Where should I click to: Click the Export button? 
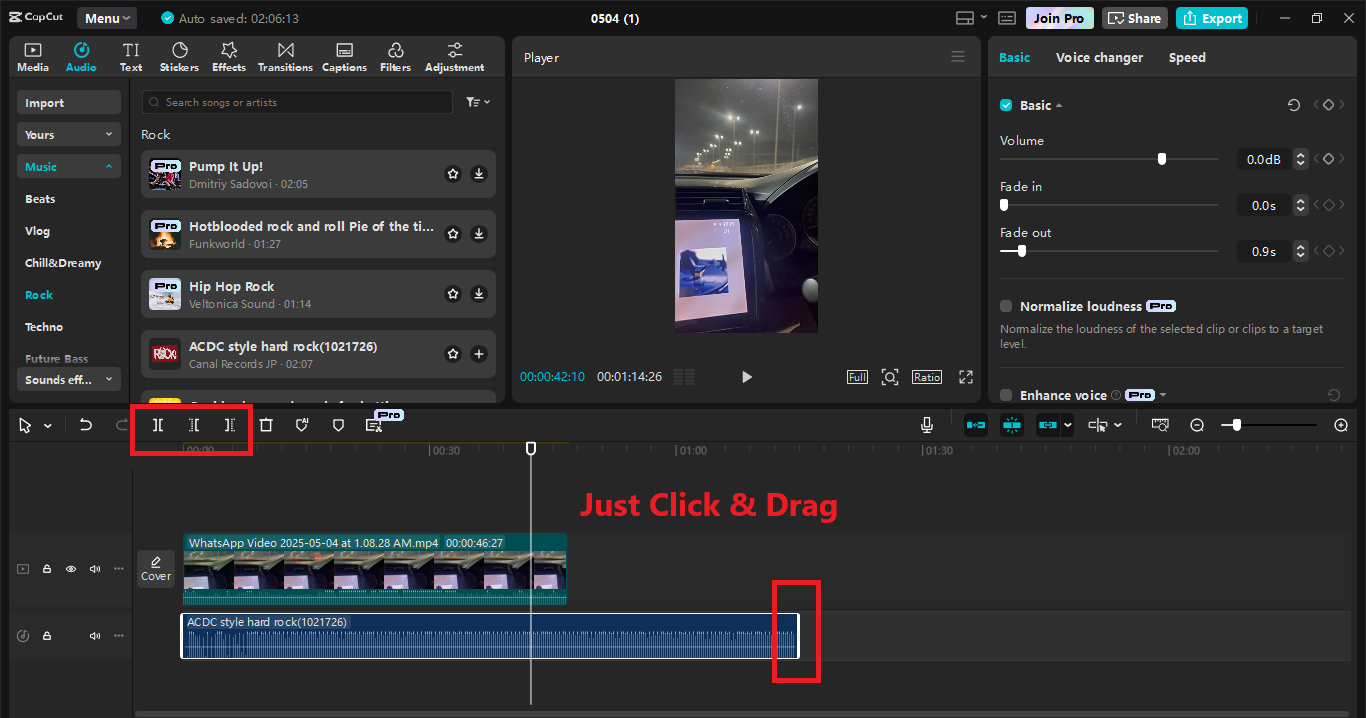point(1212,18)
